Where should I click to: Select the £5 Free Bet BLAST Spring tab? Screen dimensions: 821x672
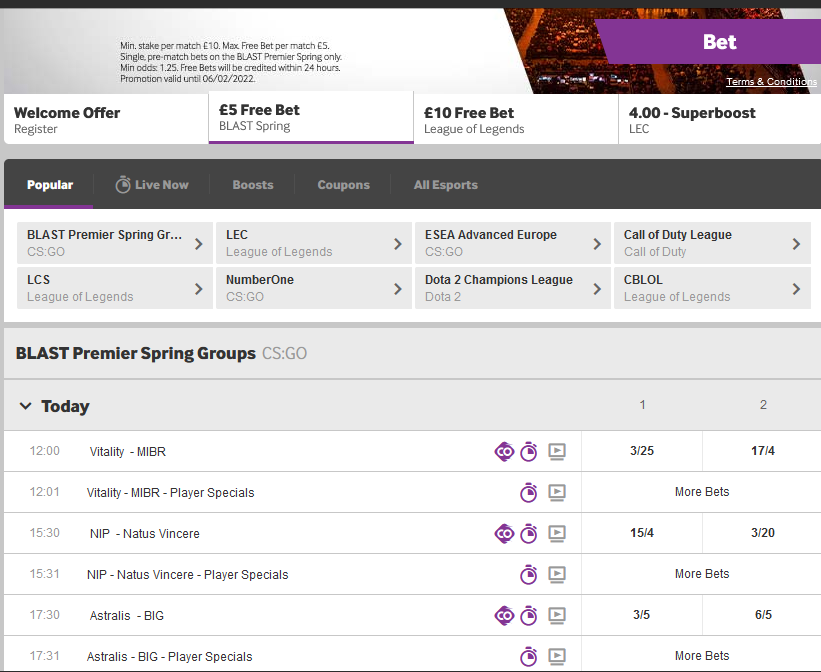click(x=311, y=117)
